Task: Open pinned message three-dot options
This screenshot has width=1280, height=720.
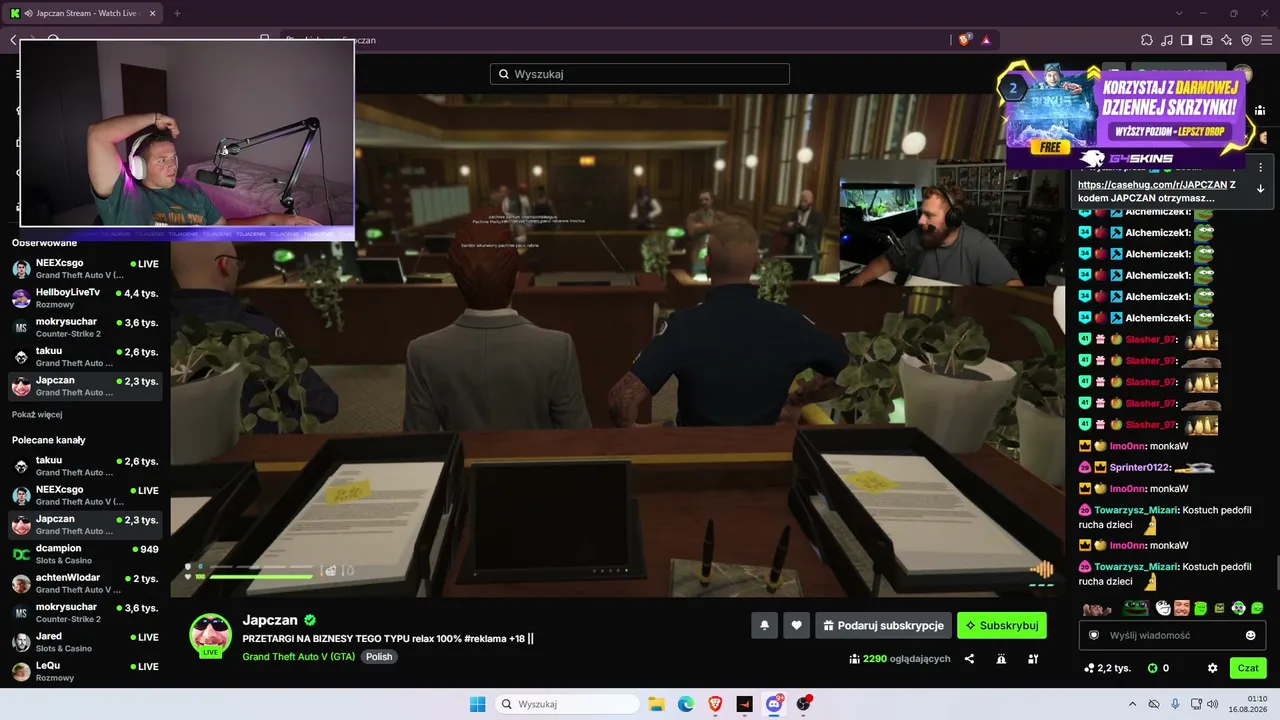Action: pyautogui.click(x=1261, y=168)
